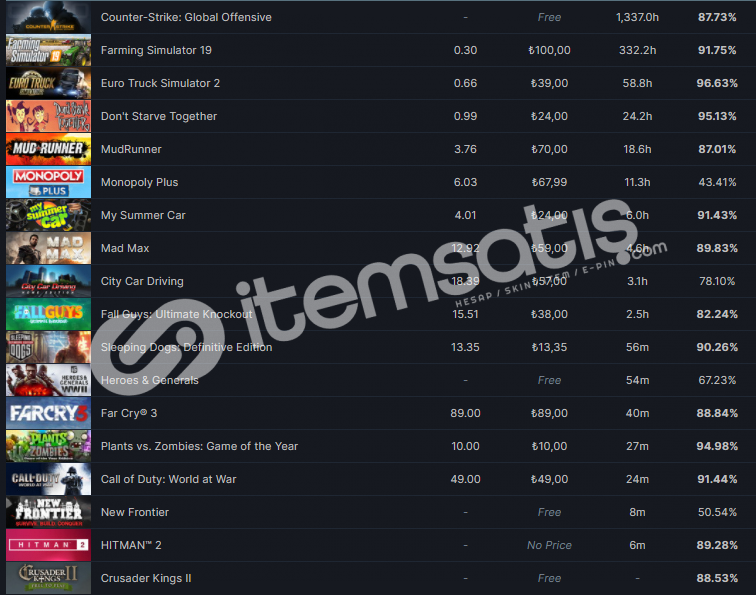
Task: Open the New Frontier game title
Action: (135, 512)
